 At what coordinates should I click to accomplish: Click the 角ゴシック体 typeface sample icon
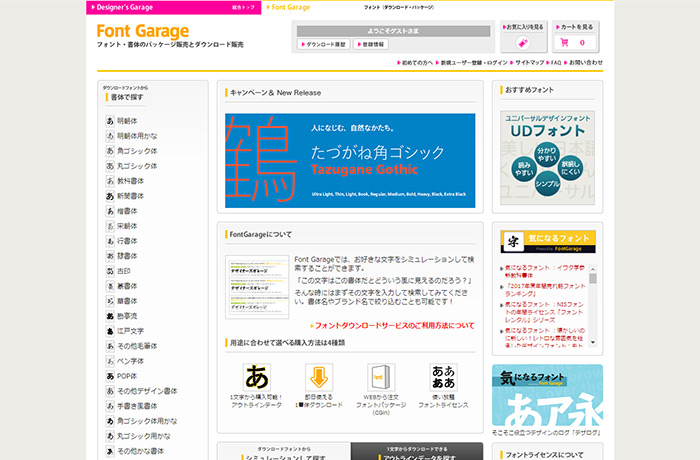(110, 151)
